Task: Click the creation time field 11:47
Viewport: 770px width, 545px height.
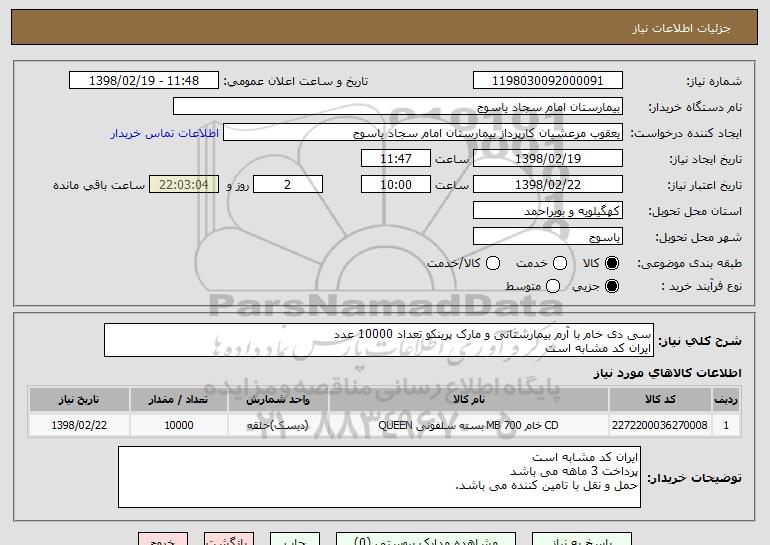Action: pyautogui.click(x=396, y=159)
